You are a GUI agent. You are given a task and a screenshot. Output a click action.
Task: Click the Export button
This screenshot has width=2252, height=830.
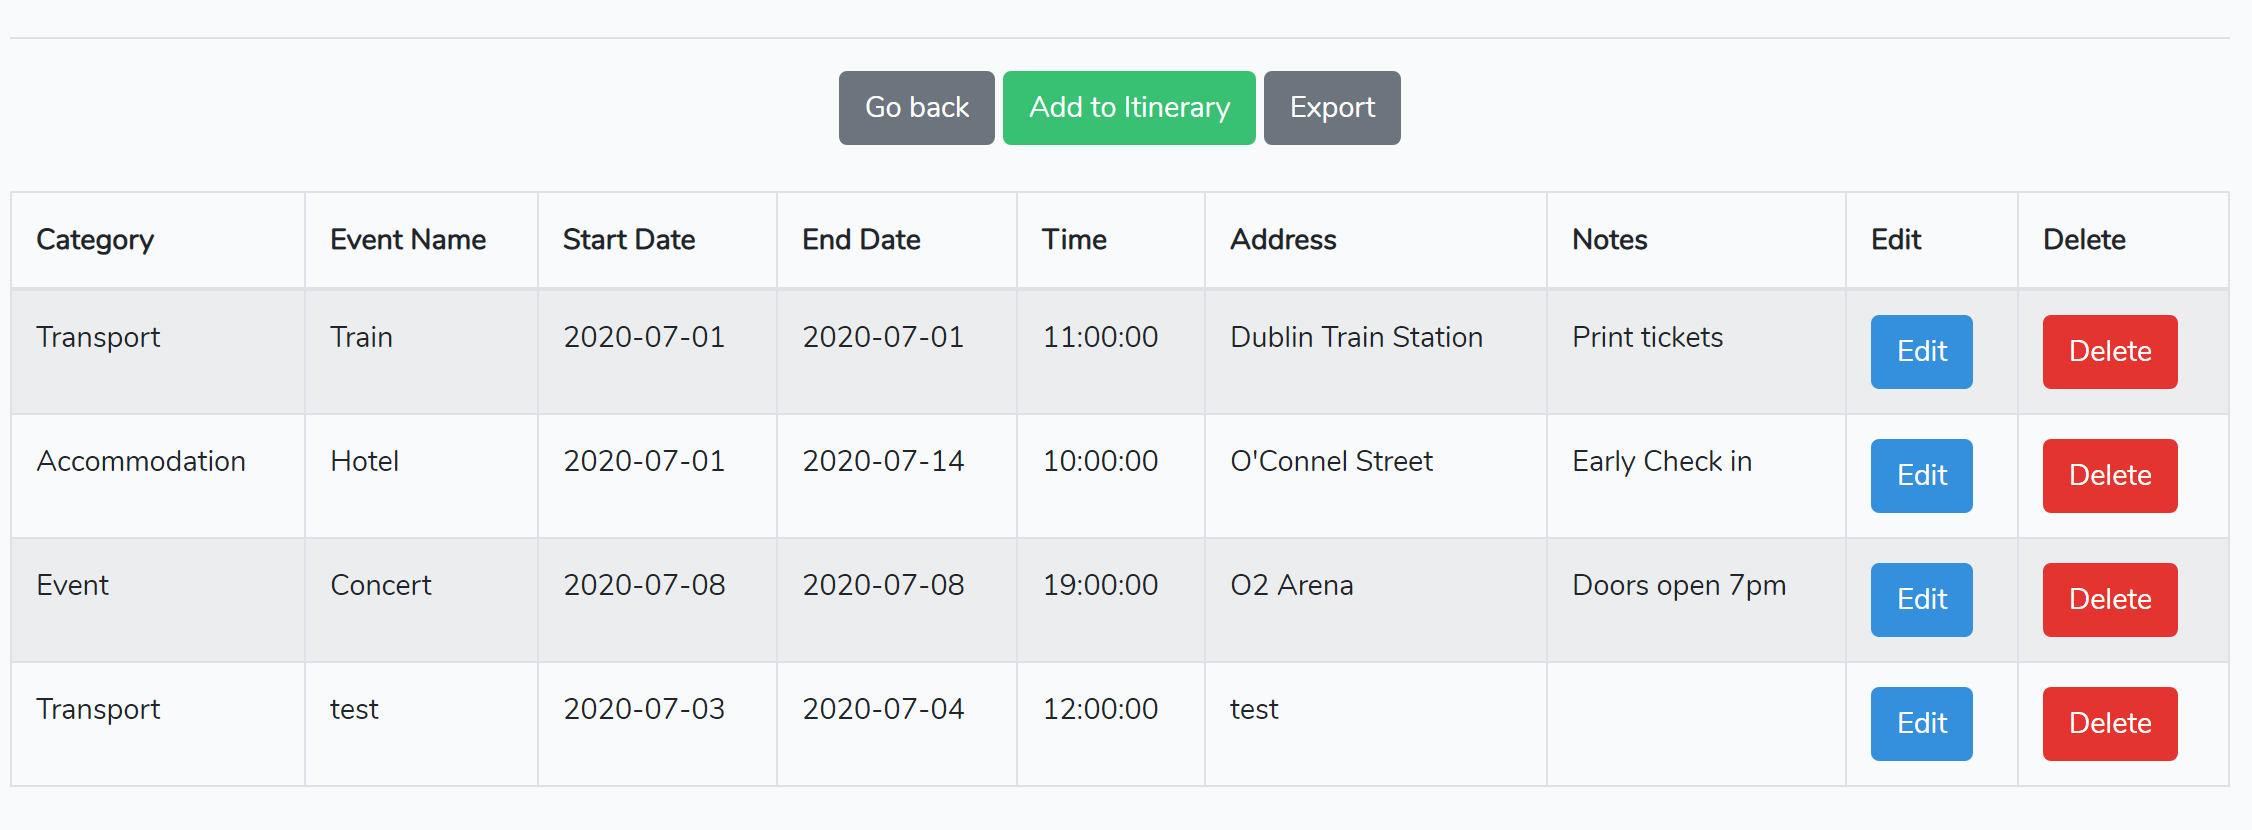1331,108
